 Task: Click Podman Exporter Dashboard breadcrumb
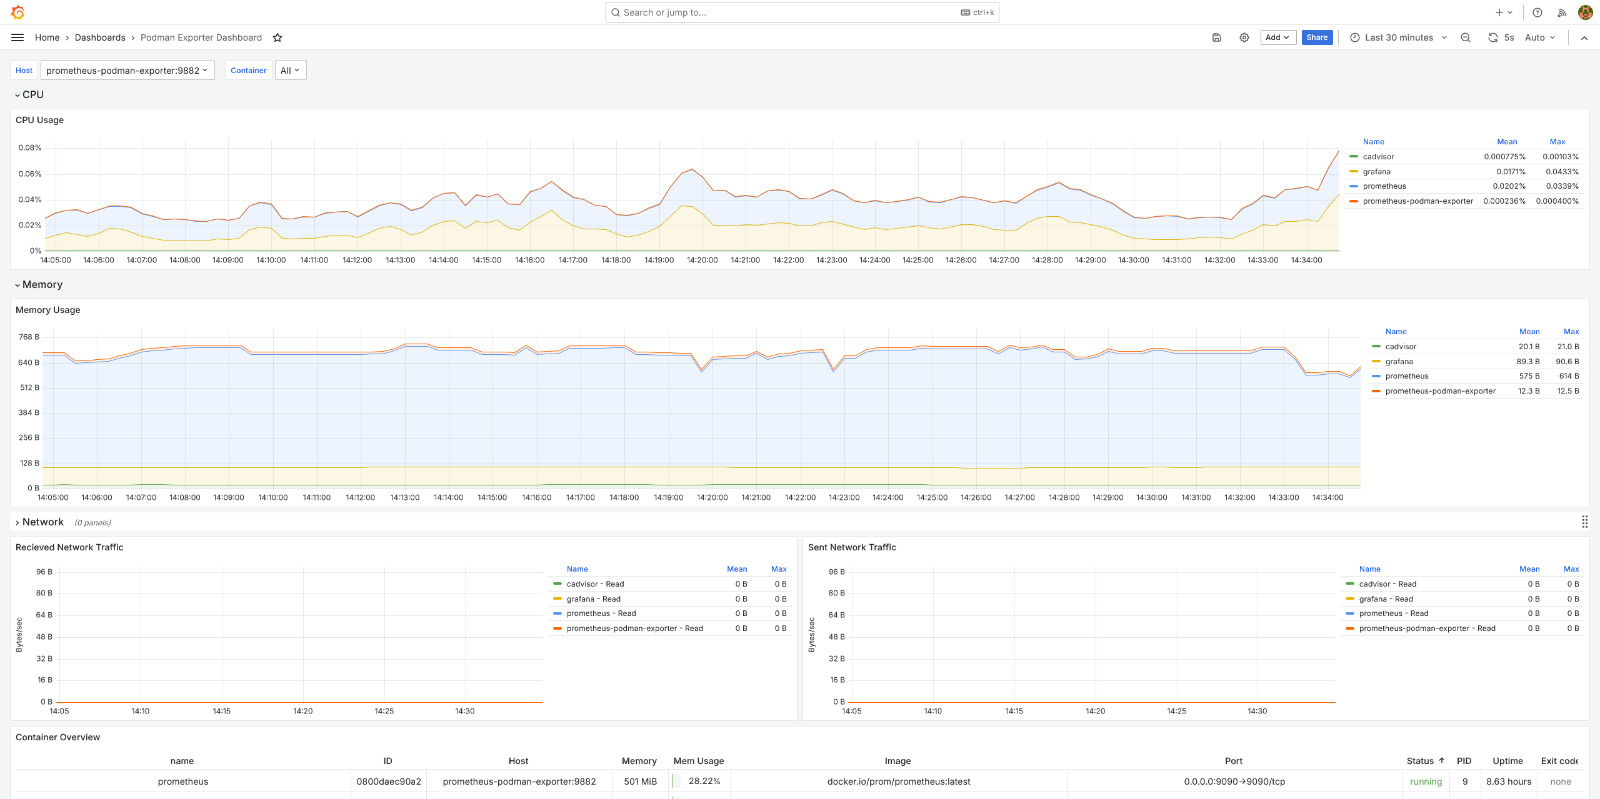click(x=201, y=38)
